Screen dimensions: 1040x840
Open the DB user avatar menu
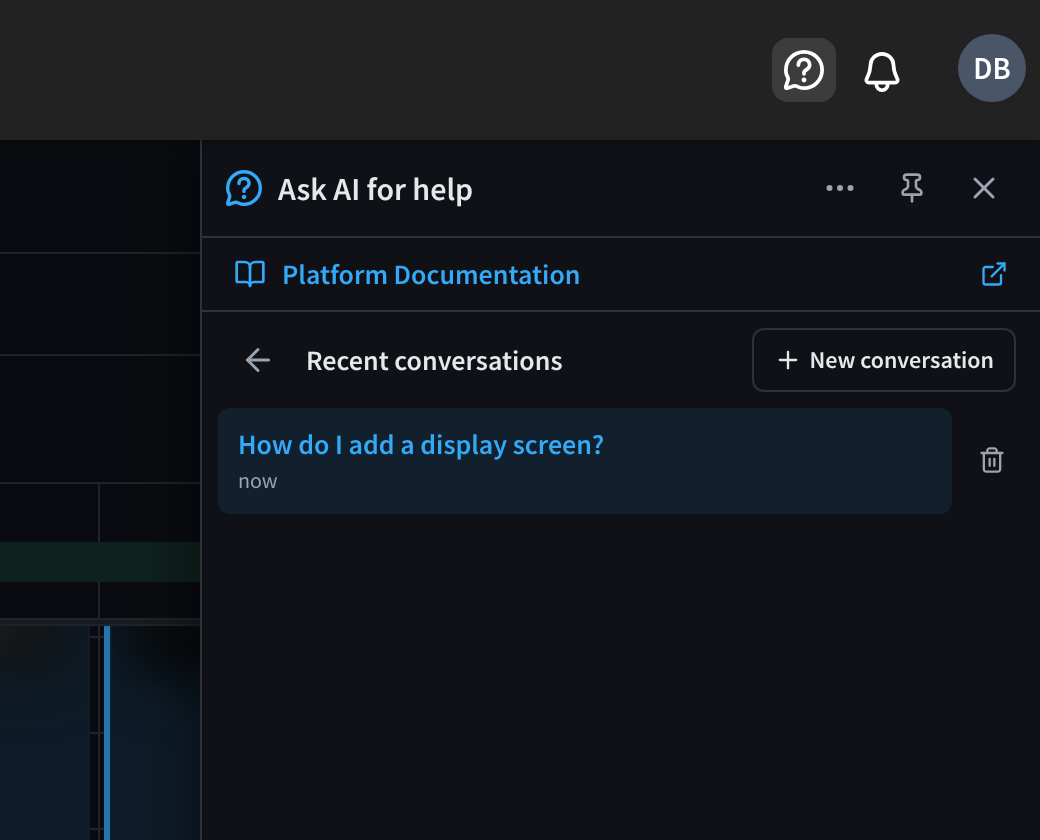point(992,68)
